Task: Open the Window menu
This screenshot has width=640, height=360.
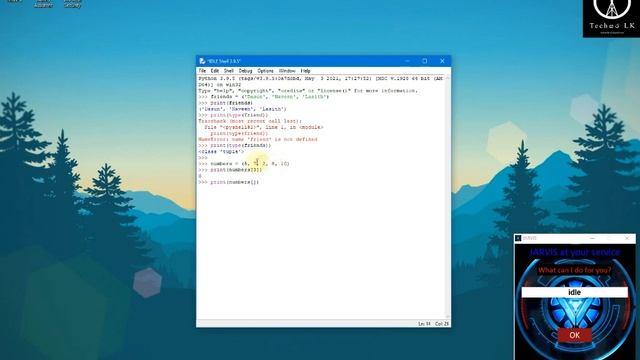Action: point(287,71)
